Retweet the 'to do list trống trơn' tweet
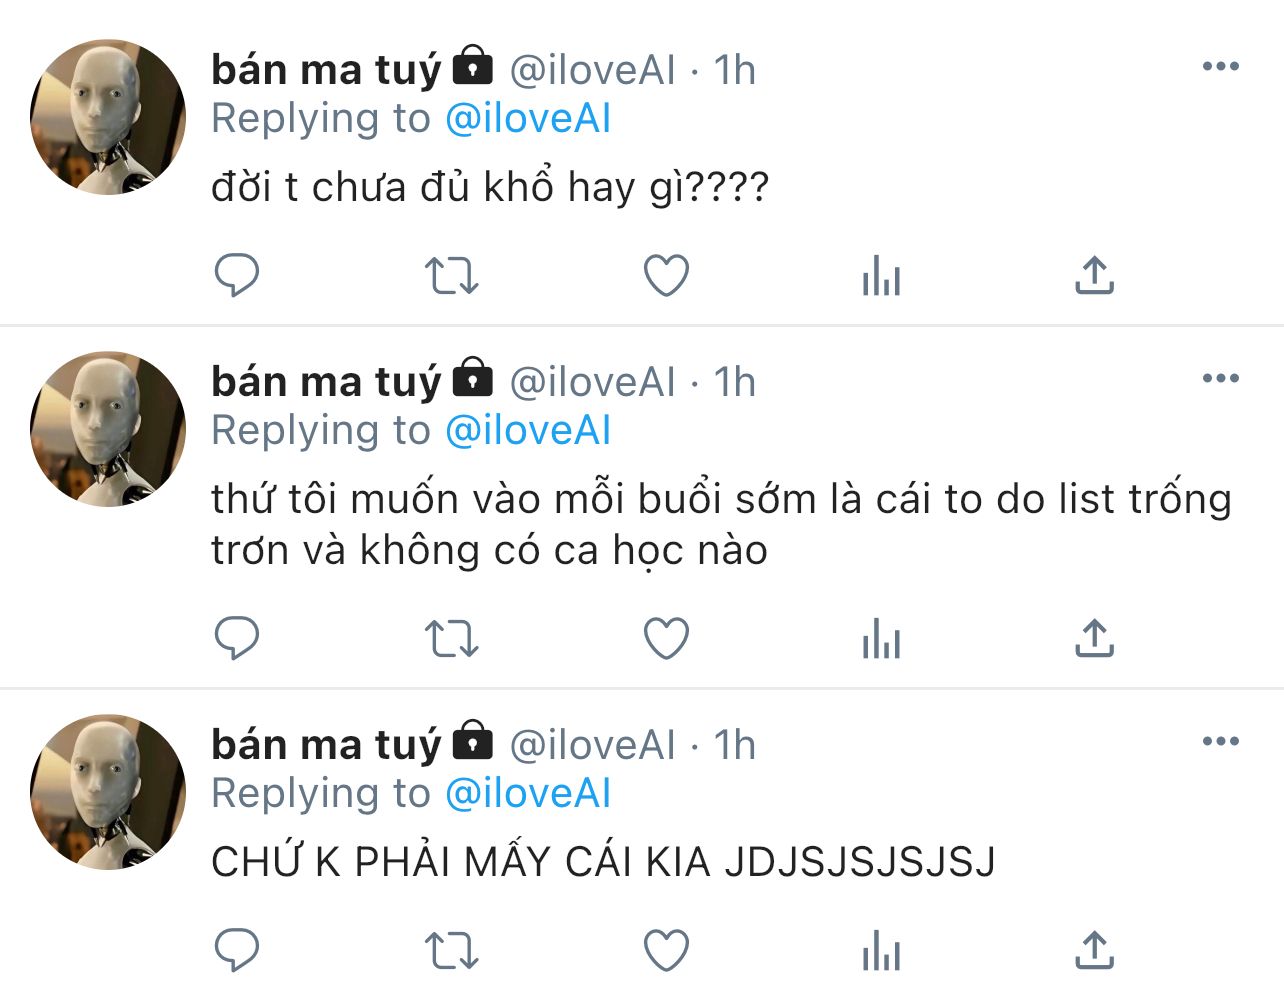The image size is (1284, 995). tap(452, 638)
